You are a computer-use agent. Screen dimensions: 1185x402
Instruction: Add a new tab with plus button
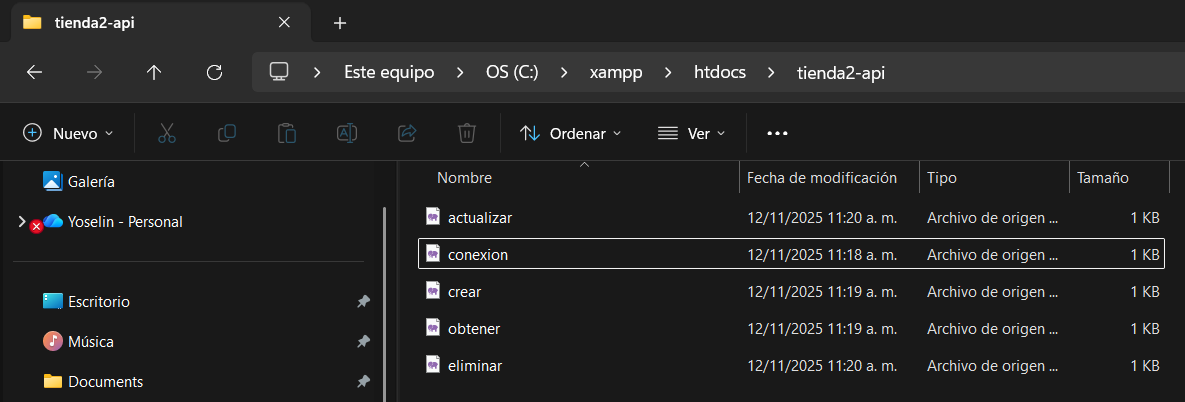click(x=340, y=23)
